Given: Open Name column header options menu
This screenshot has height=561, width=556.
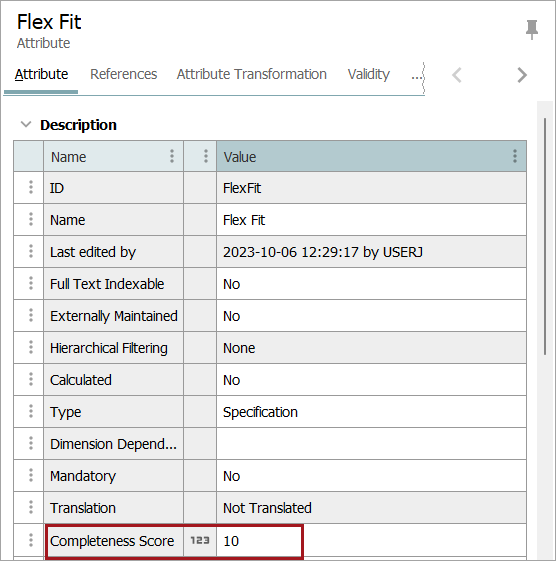Looking at the screenshot, I should [x=172, y=156].
